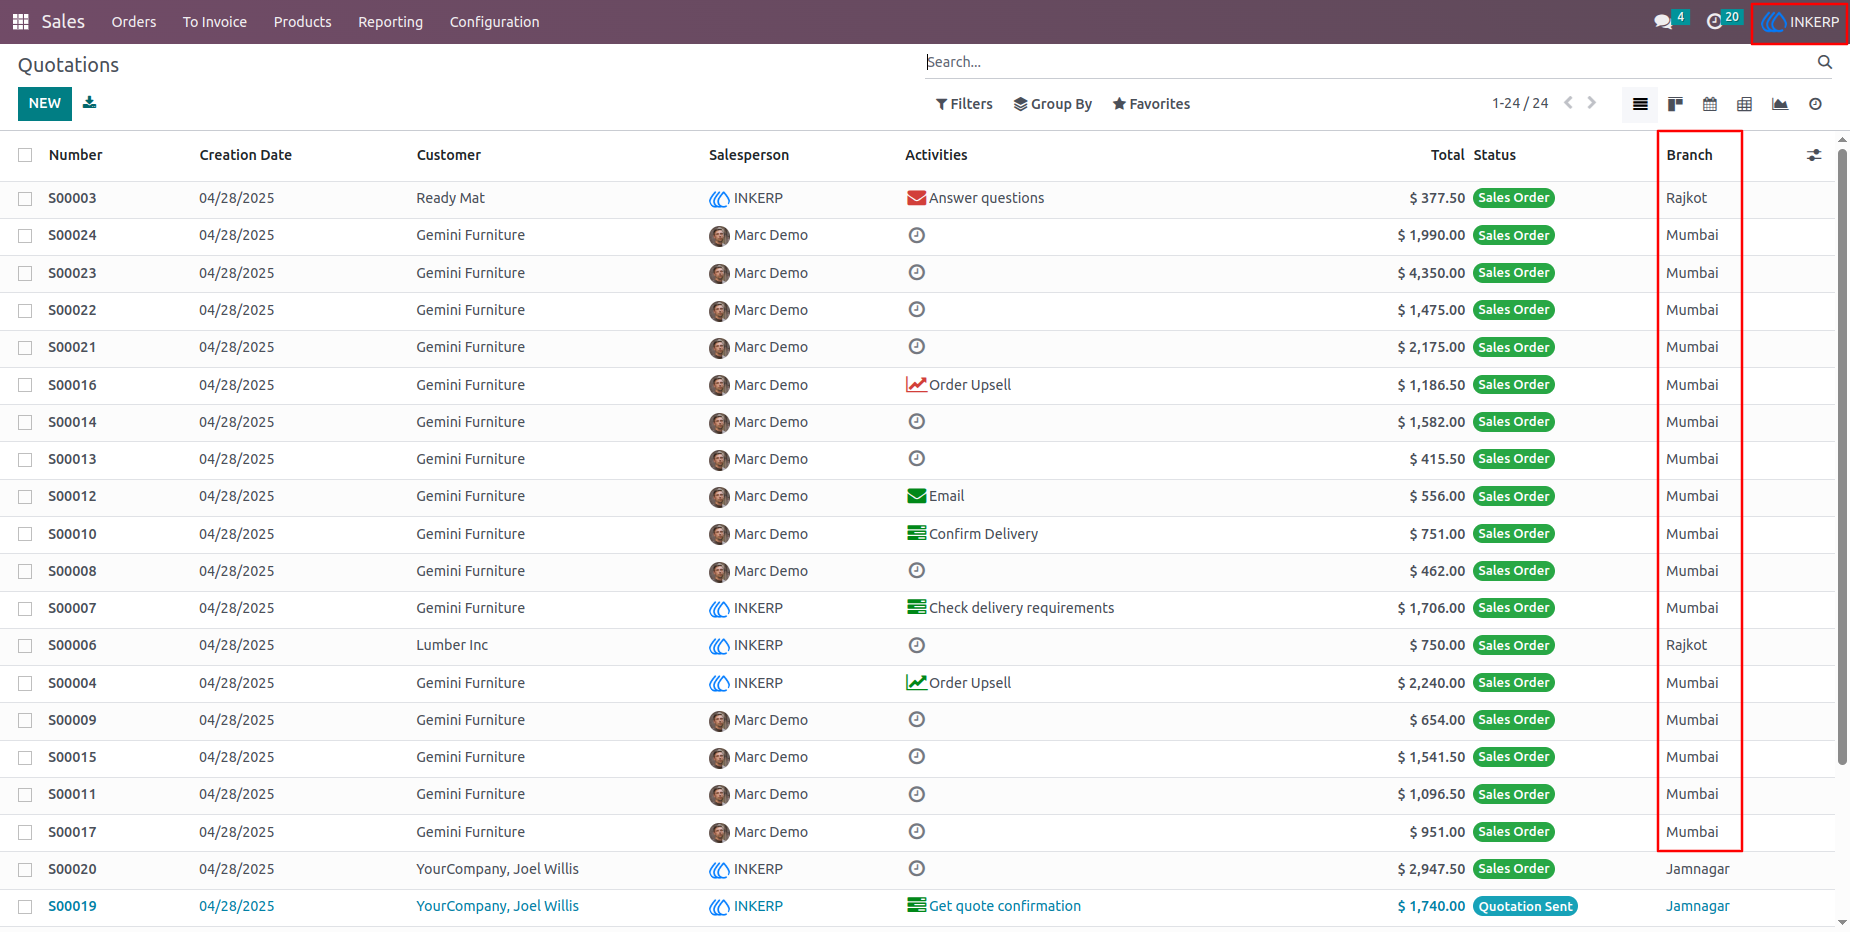
Task: Open the INKERP user menu
Action: (x=1800, y=22)
